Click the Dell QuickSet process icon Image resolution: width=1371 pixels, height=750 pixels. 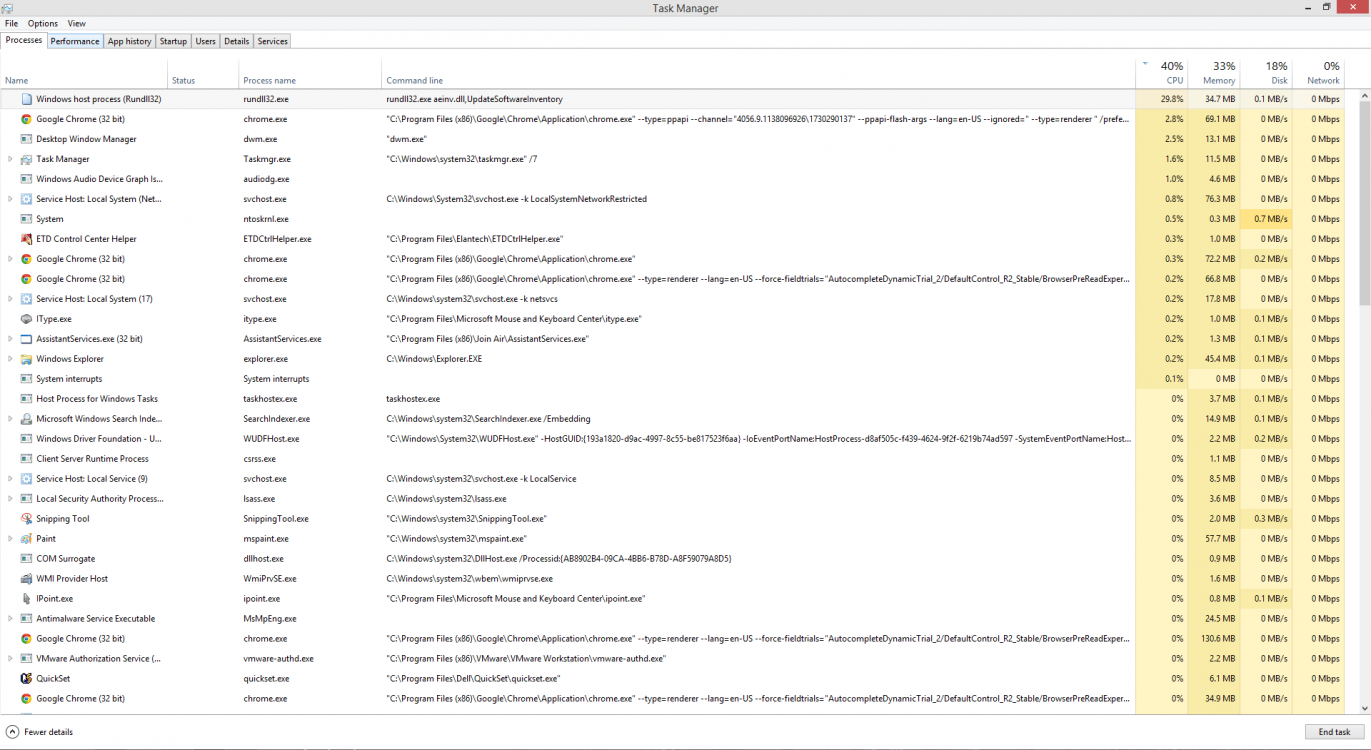pyautogui.click(x=25, y=678)
